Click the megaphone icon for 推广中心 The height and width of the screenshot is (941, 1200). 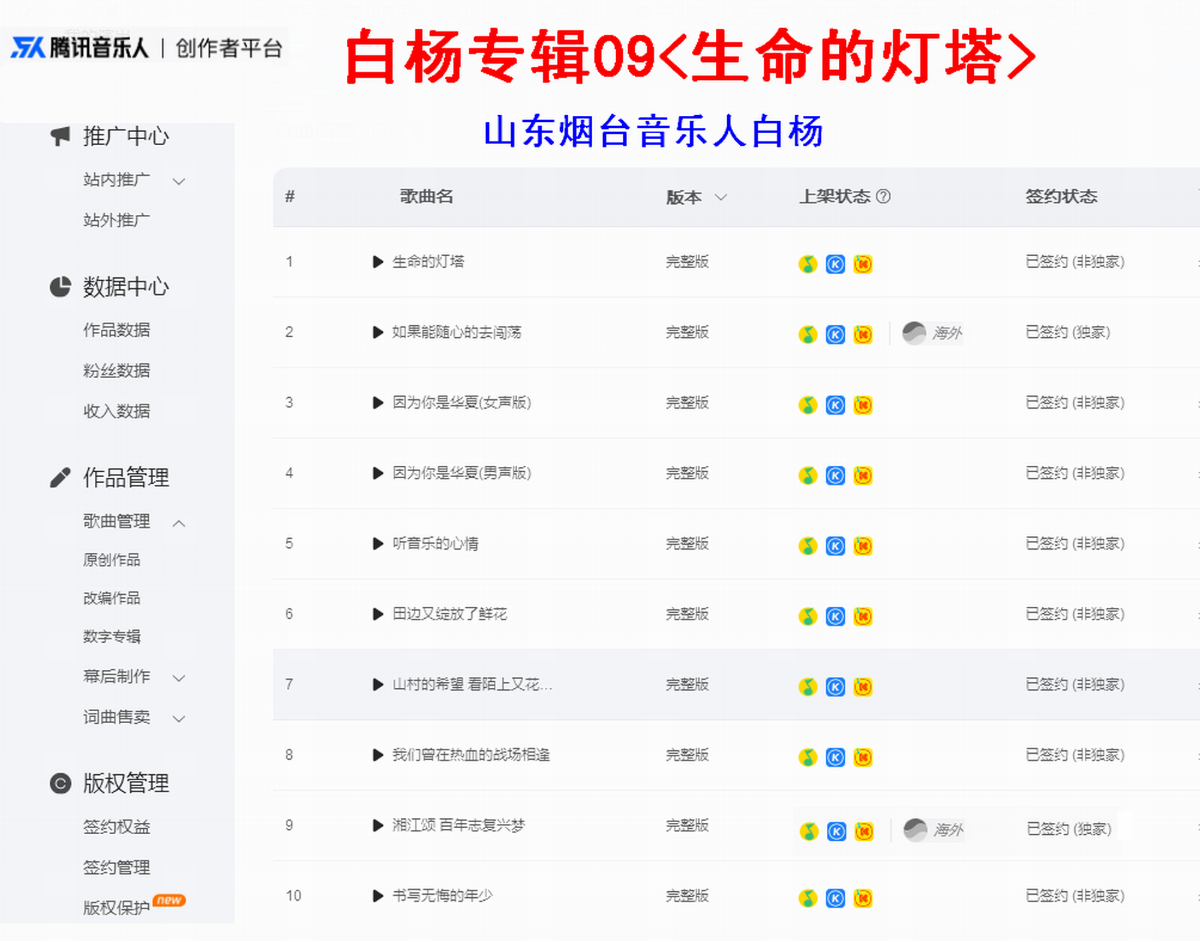point(60,136)
